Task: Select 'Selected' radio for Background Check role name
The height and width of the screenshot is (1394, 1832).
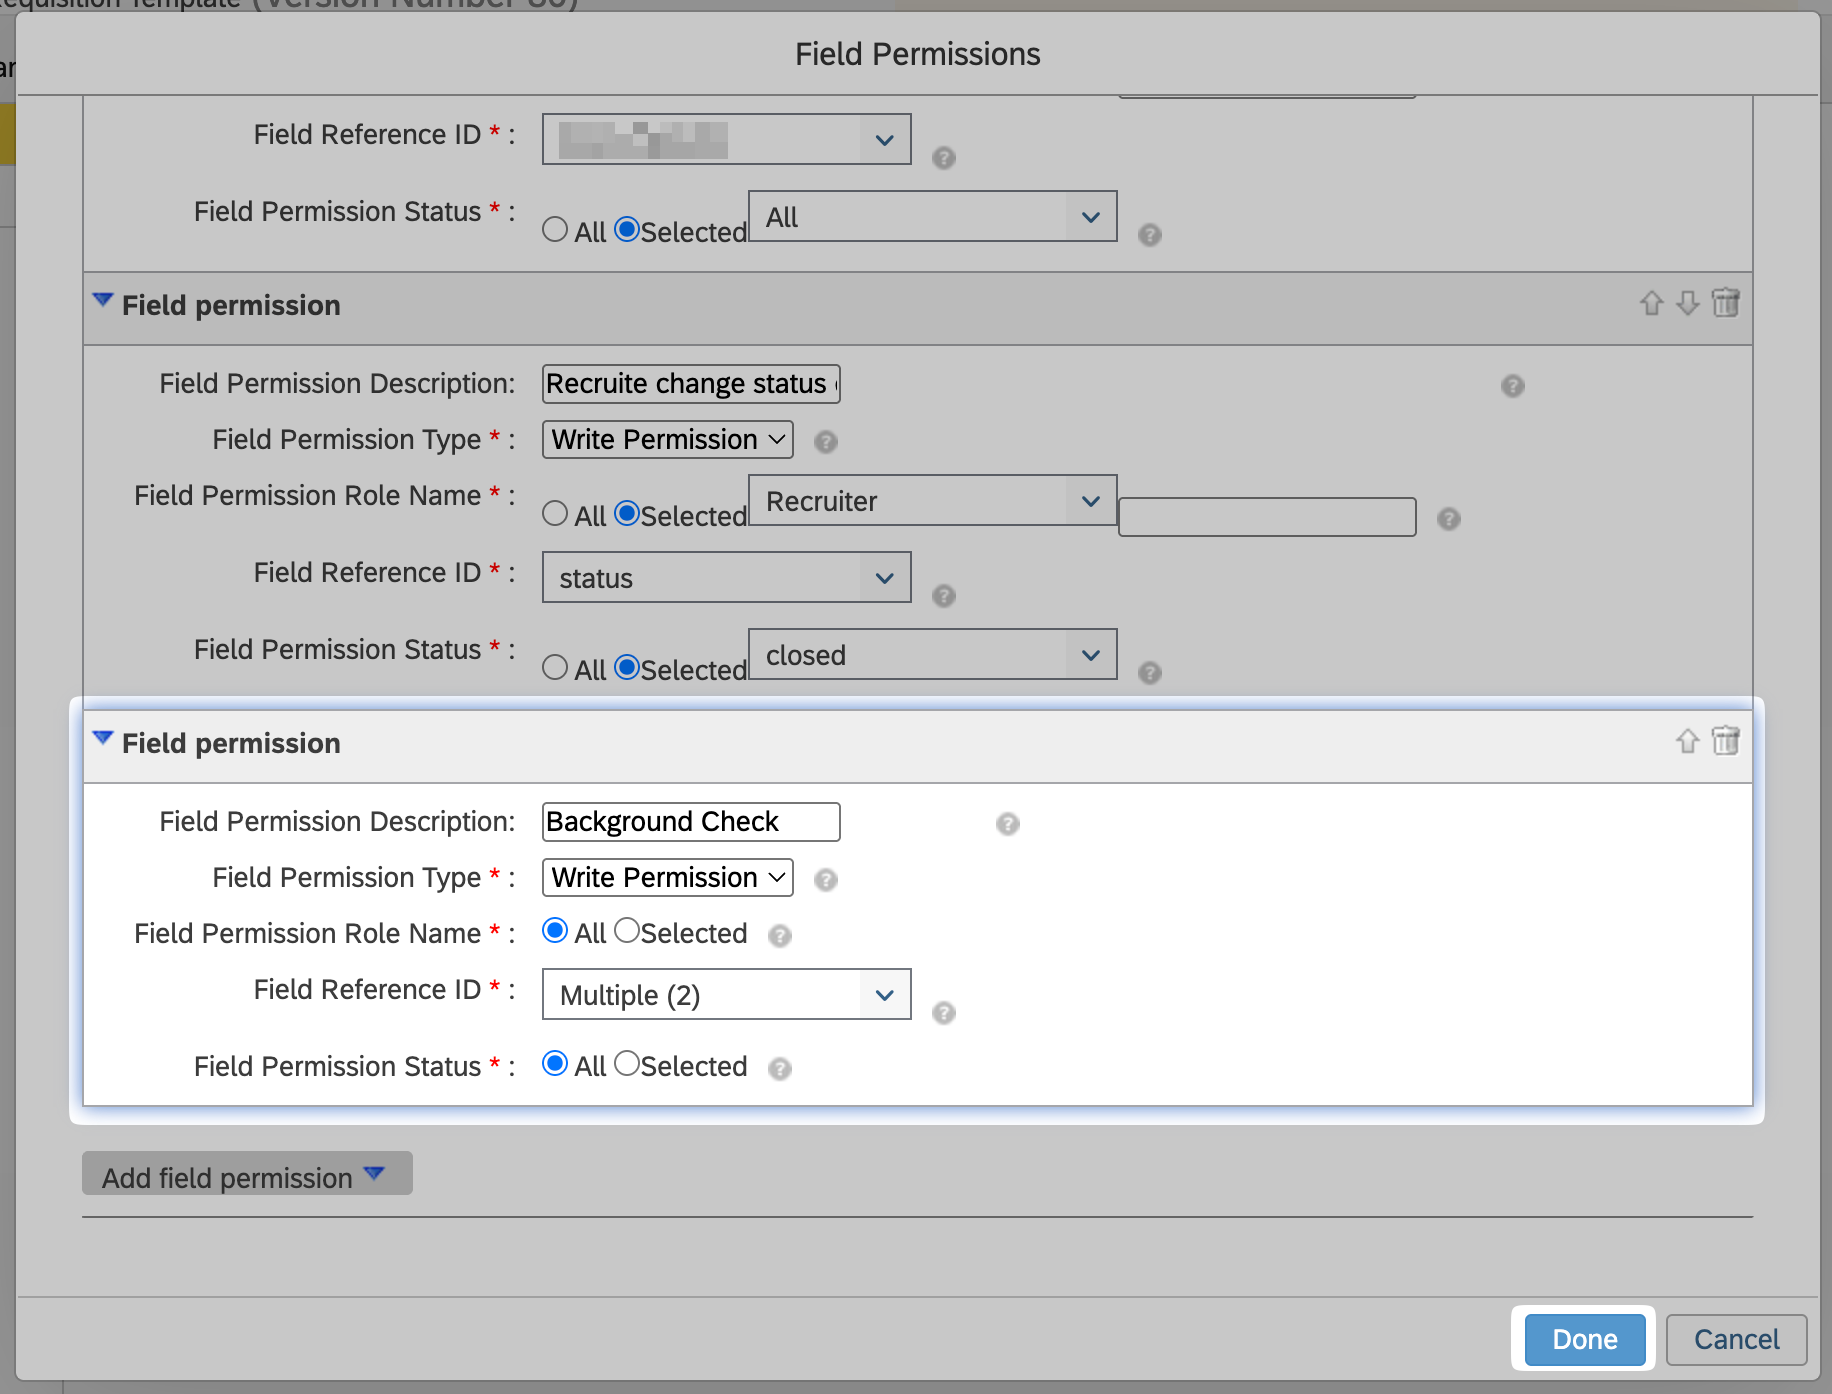Action: [627, 931]
